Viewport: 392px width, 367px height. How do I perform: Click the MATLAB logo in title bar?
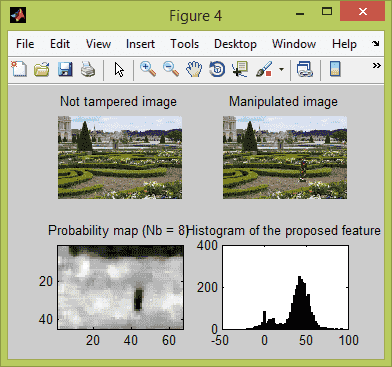(18, 15)
